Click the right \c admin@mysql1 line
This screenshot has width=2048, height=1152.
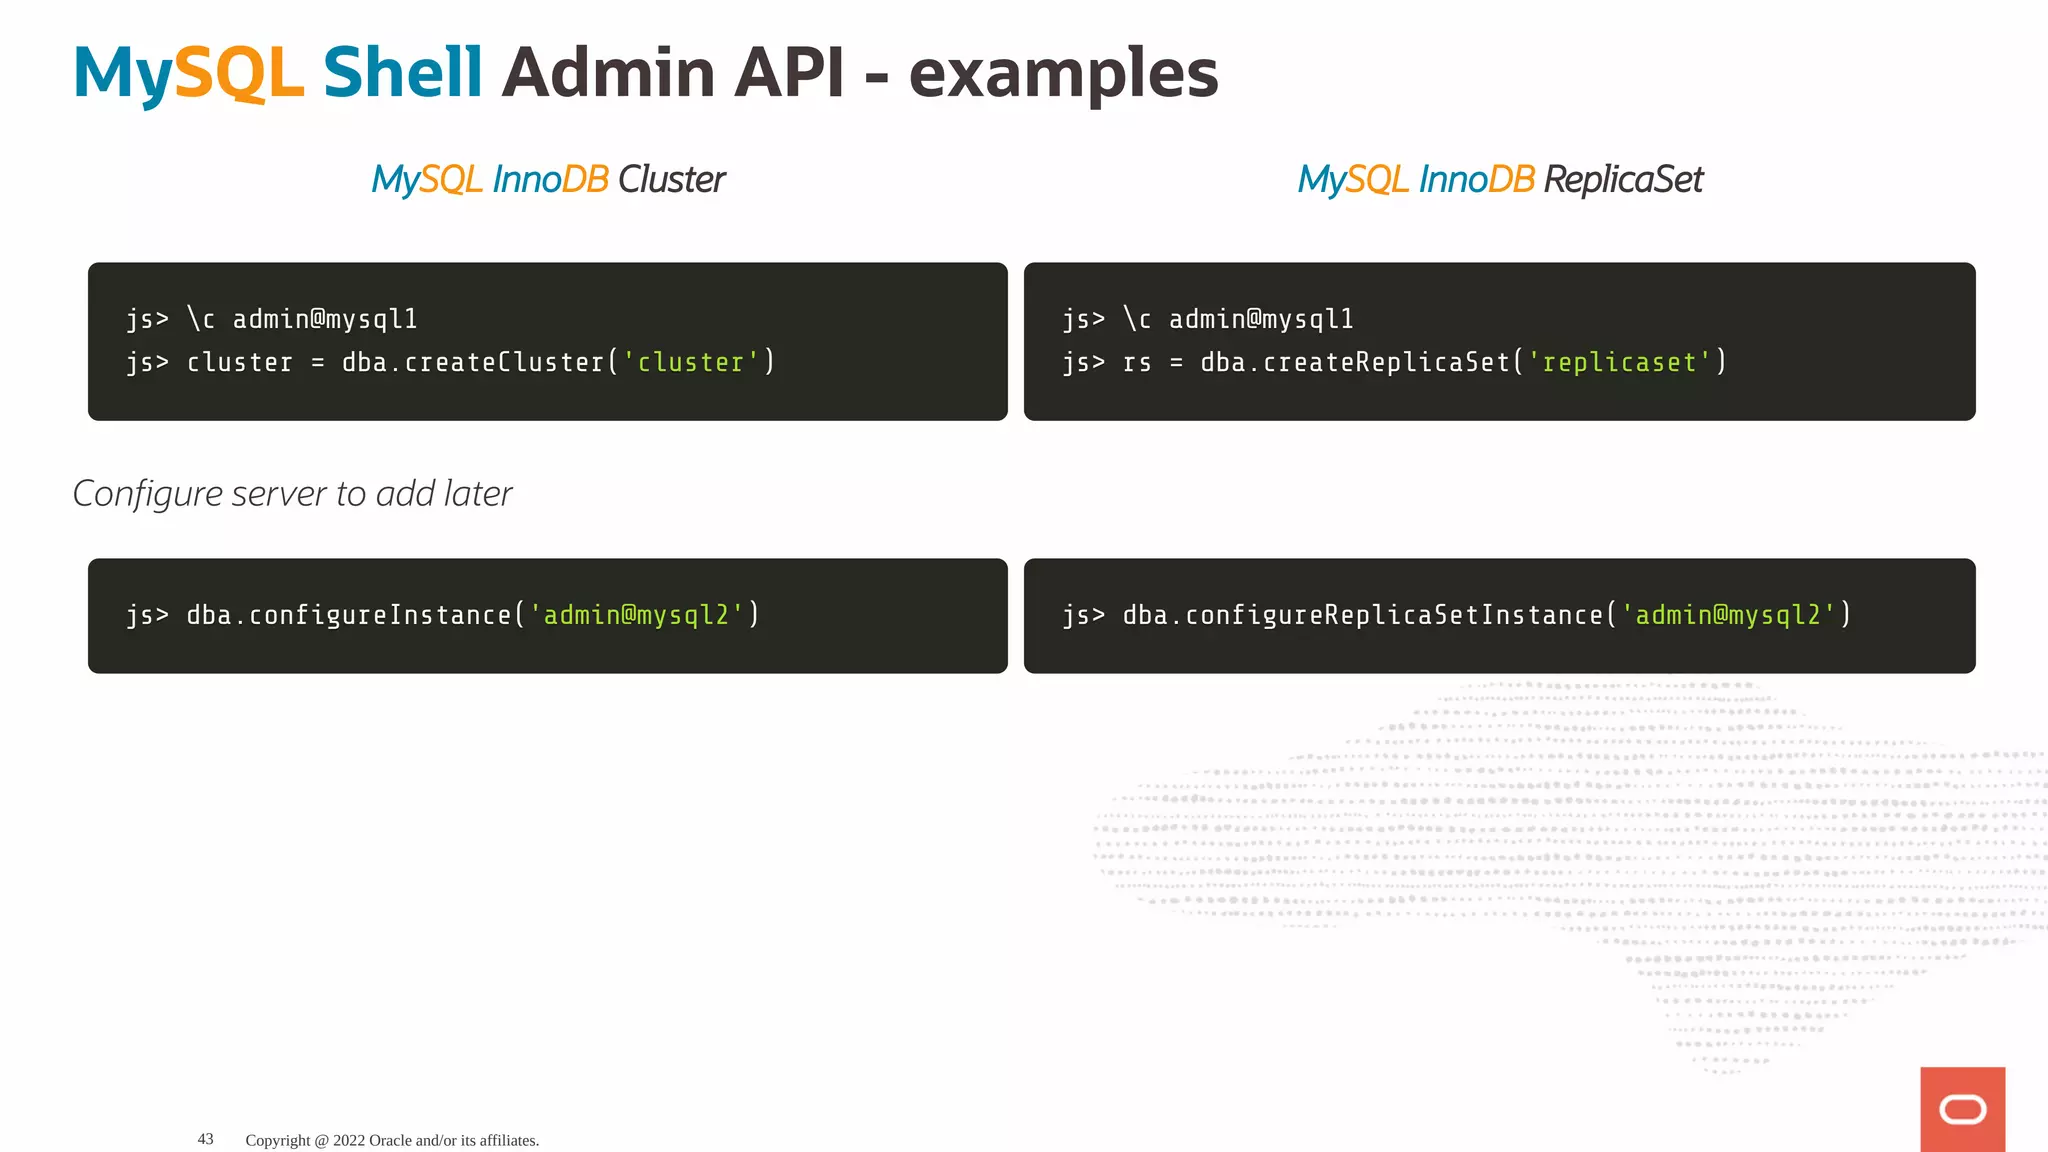(x=1207, y=319)
